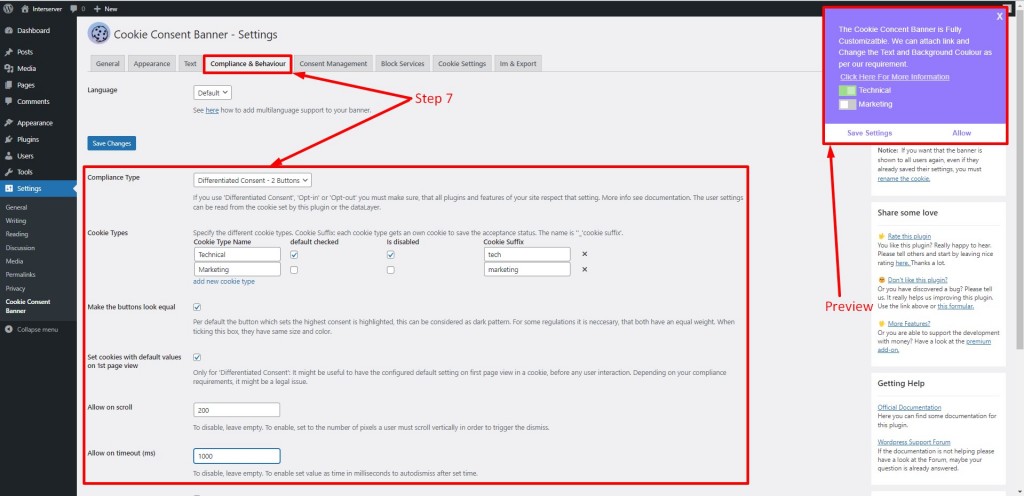The image size is (1024, 496).
Task: Click 'here' multilanguage help link
Action: (212, 111)
